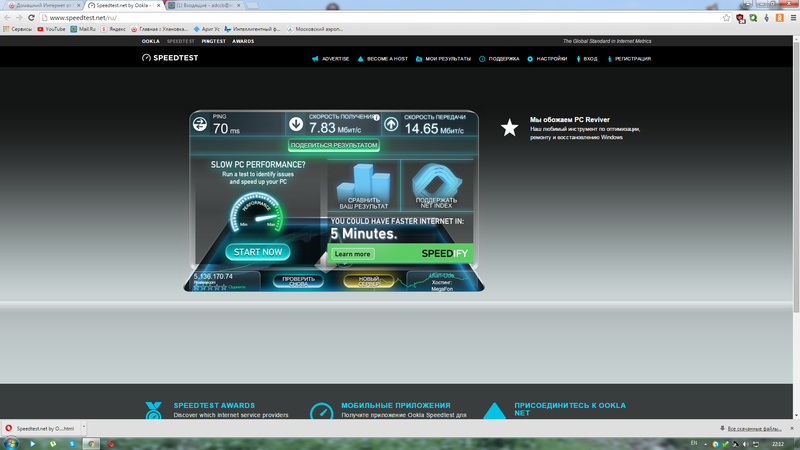Click the ПОДЕЛИТЬСЯ РЕЗУЛЬТАТОМ share button
Viewport: 800px width, 450px height.
[334, 145]
